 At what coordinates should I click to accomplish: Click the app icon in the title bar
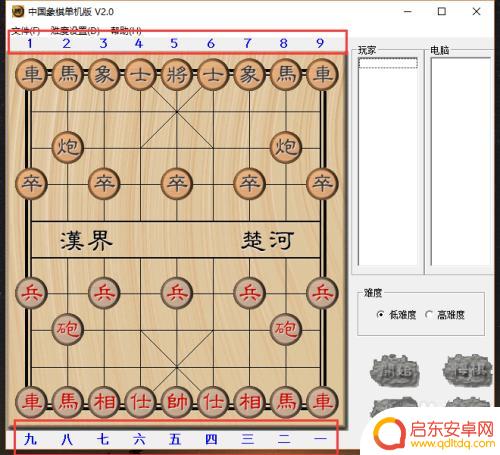tap(18, 12)
